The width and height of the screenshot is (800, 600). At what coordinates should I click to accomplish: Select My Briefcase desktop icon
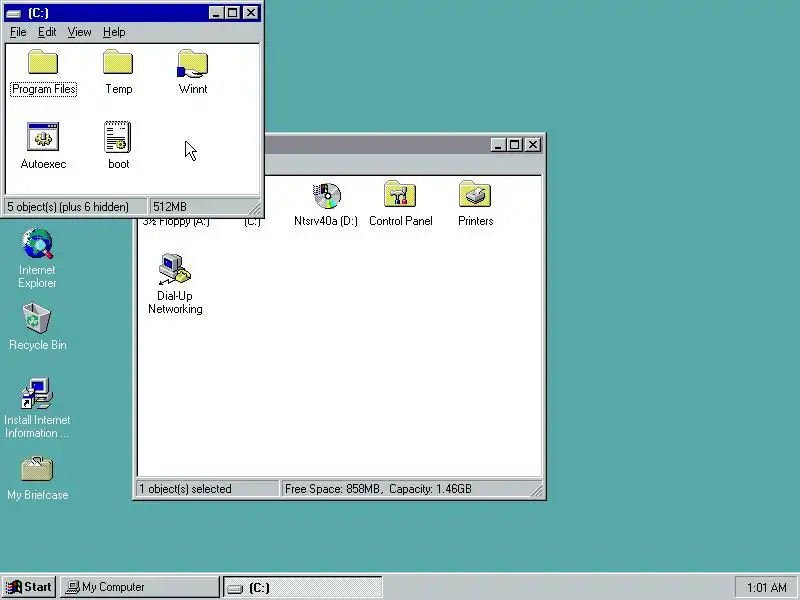(37, 479)
